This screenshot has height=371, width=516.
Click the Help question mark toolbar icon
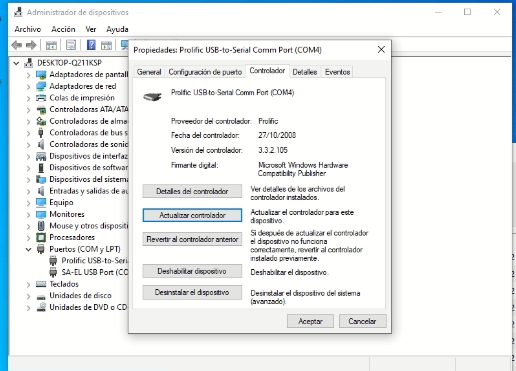91,45
